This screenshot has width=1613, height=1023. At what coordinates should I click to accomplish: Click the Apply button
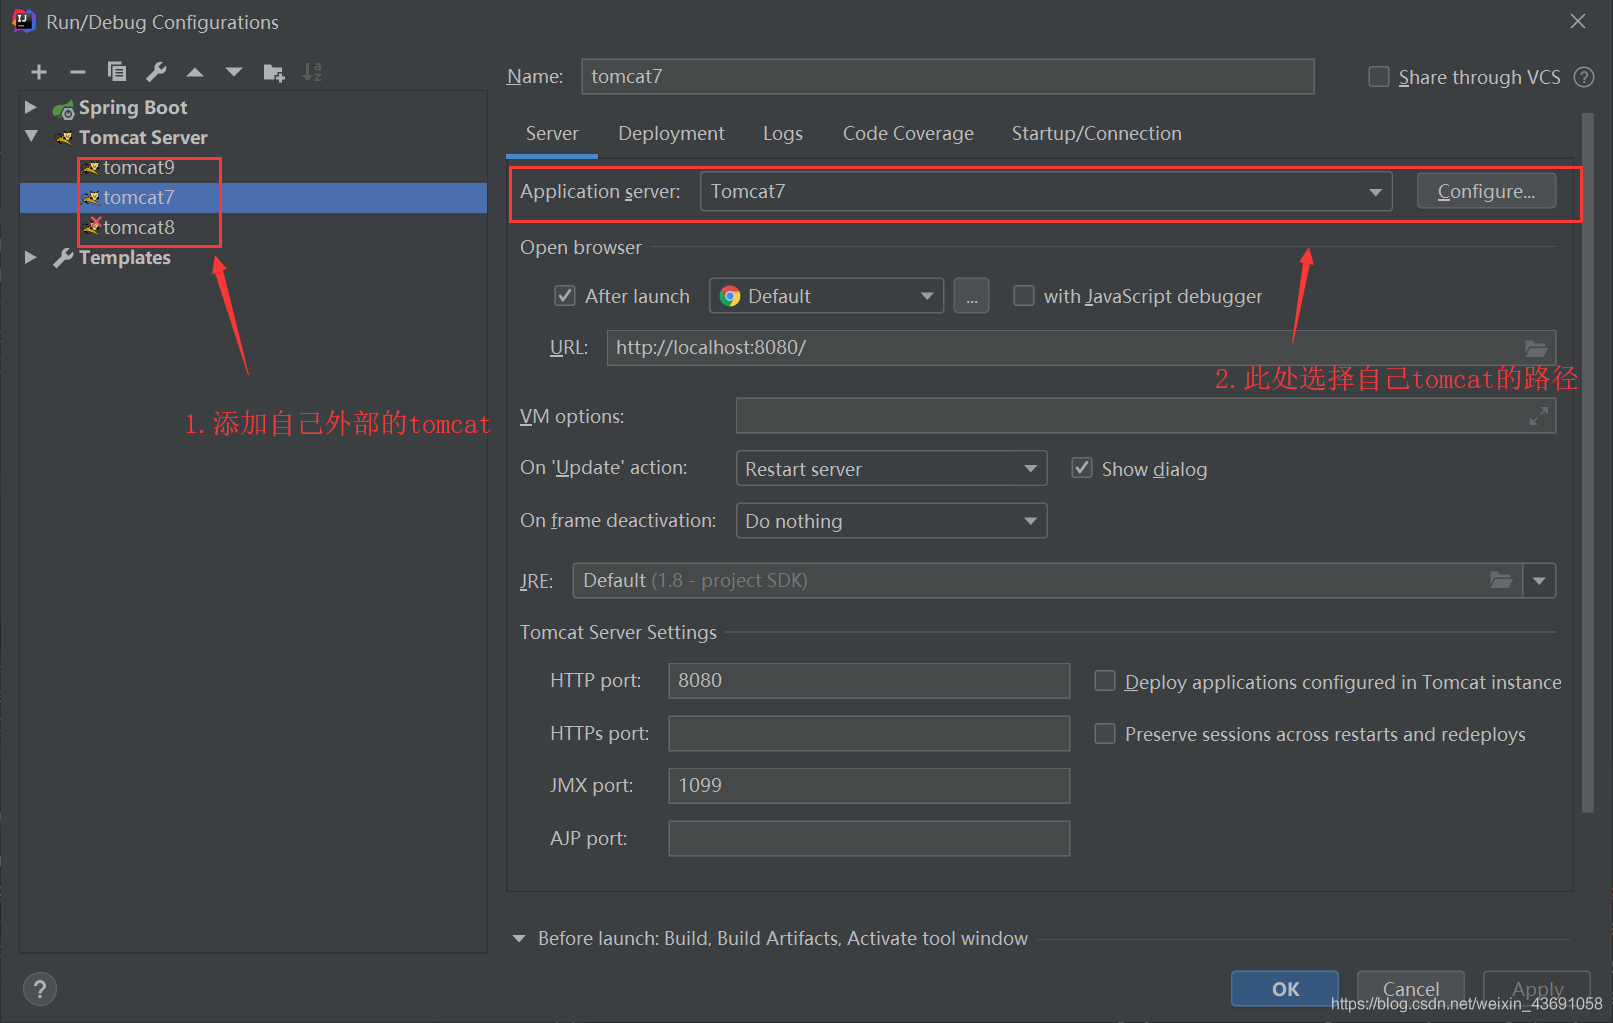point(1537,989)
